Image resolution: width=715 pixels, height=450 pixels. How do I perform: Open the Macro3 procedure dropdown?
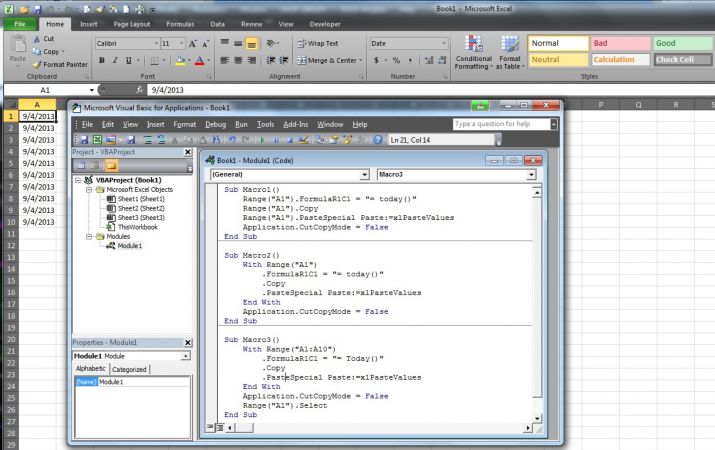[x=531, y=175]
